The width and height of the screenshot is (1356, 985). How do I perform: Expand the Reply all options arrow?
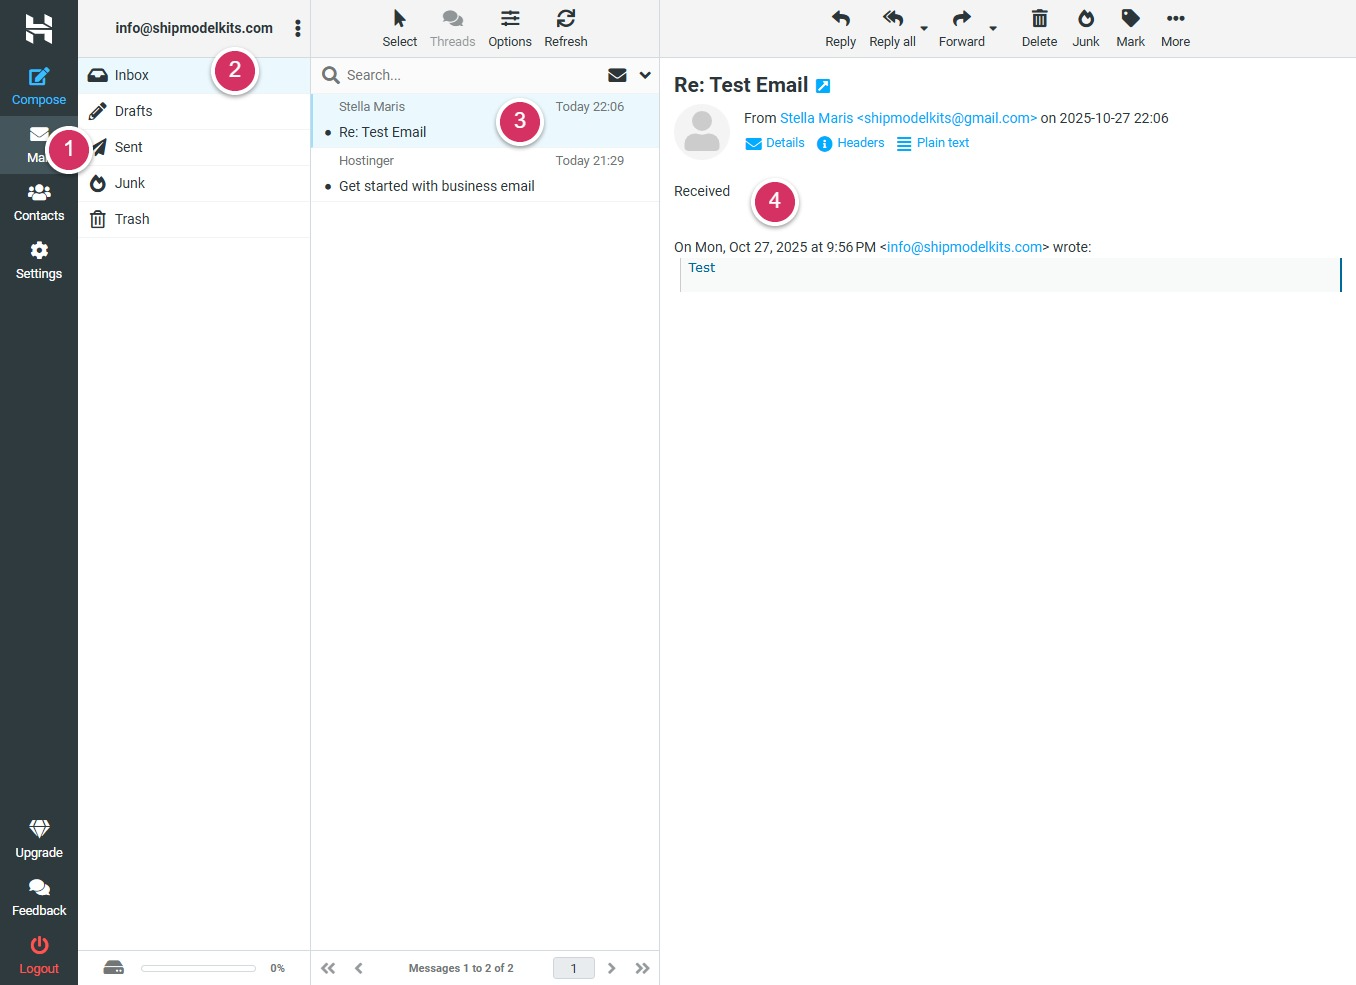(924, 29)
